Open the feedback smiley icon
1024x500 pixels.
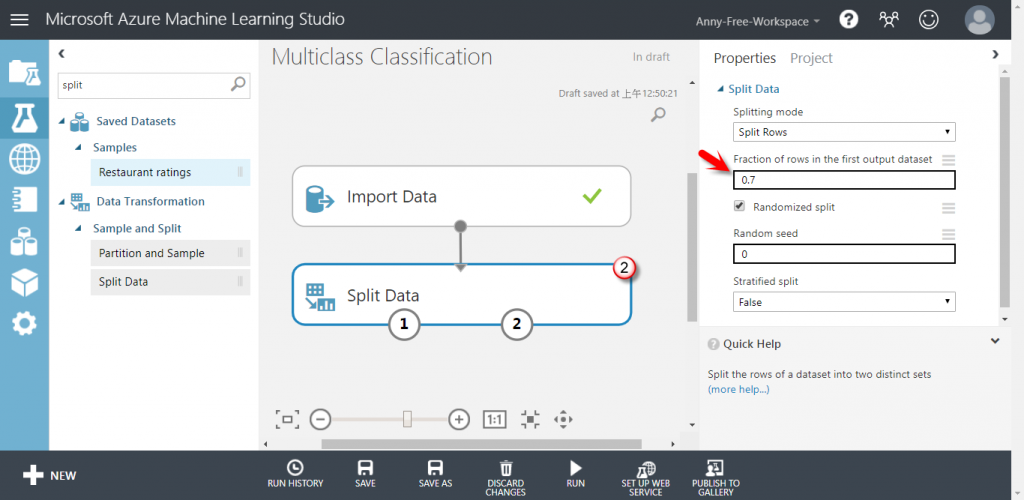pyautogui.click(x=928, y=20)
